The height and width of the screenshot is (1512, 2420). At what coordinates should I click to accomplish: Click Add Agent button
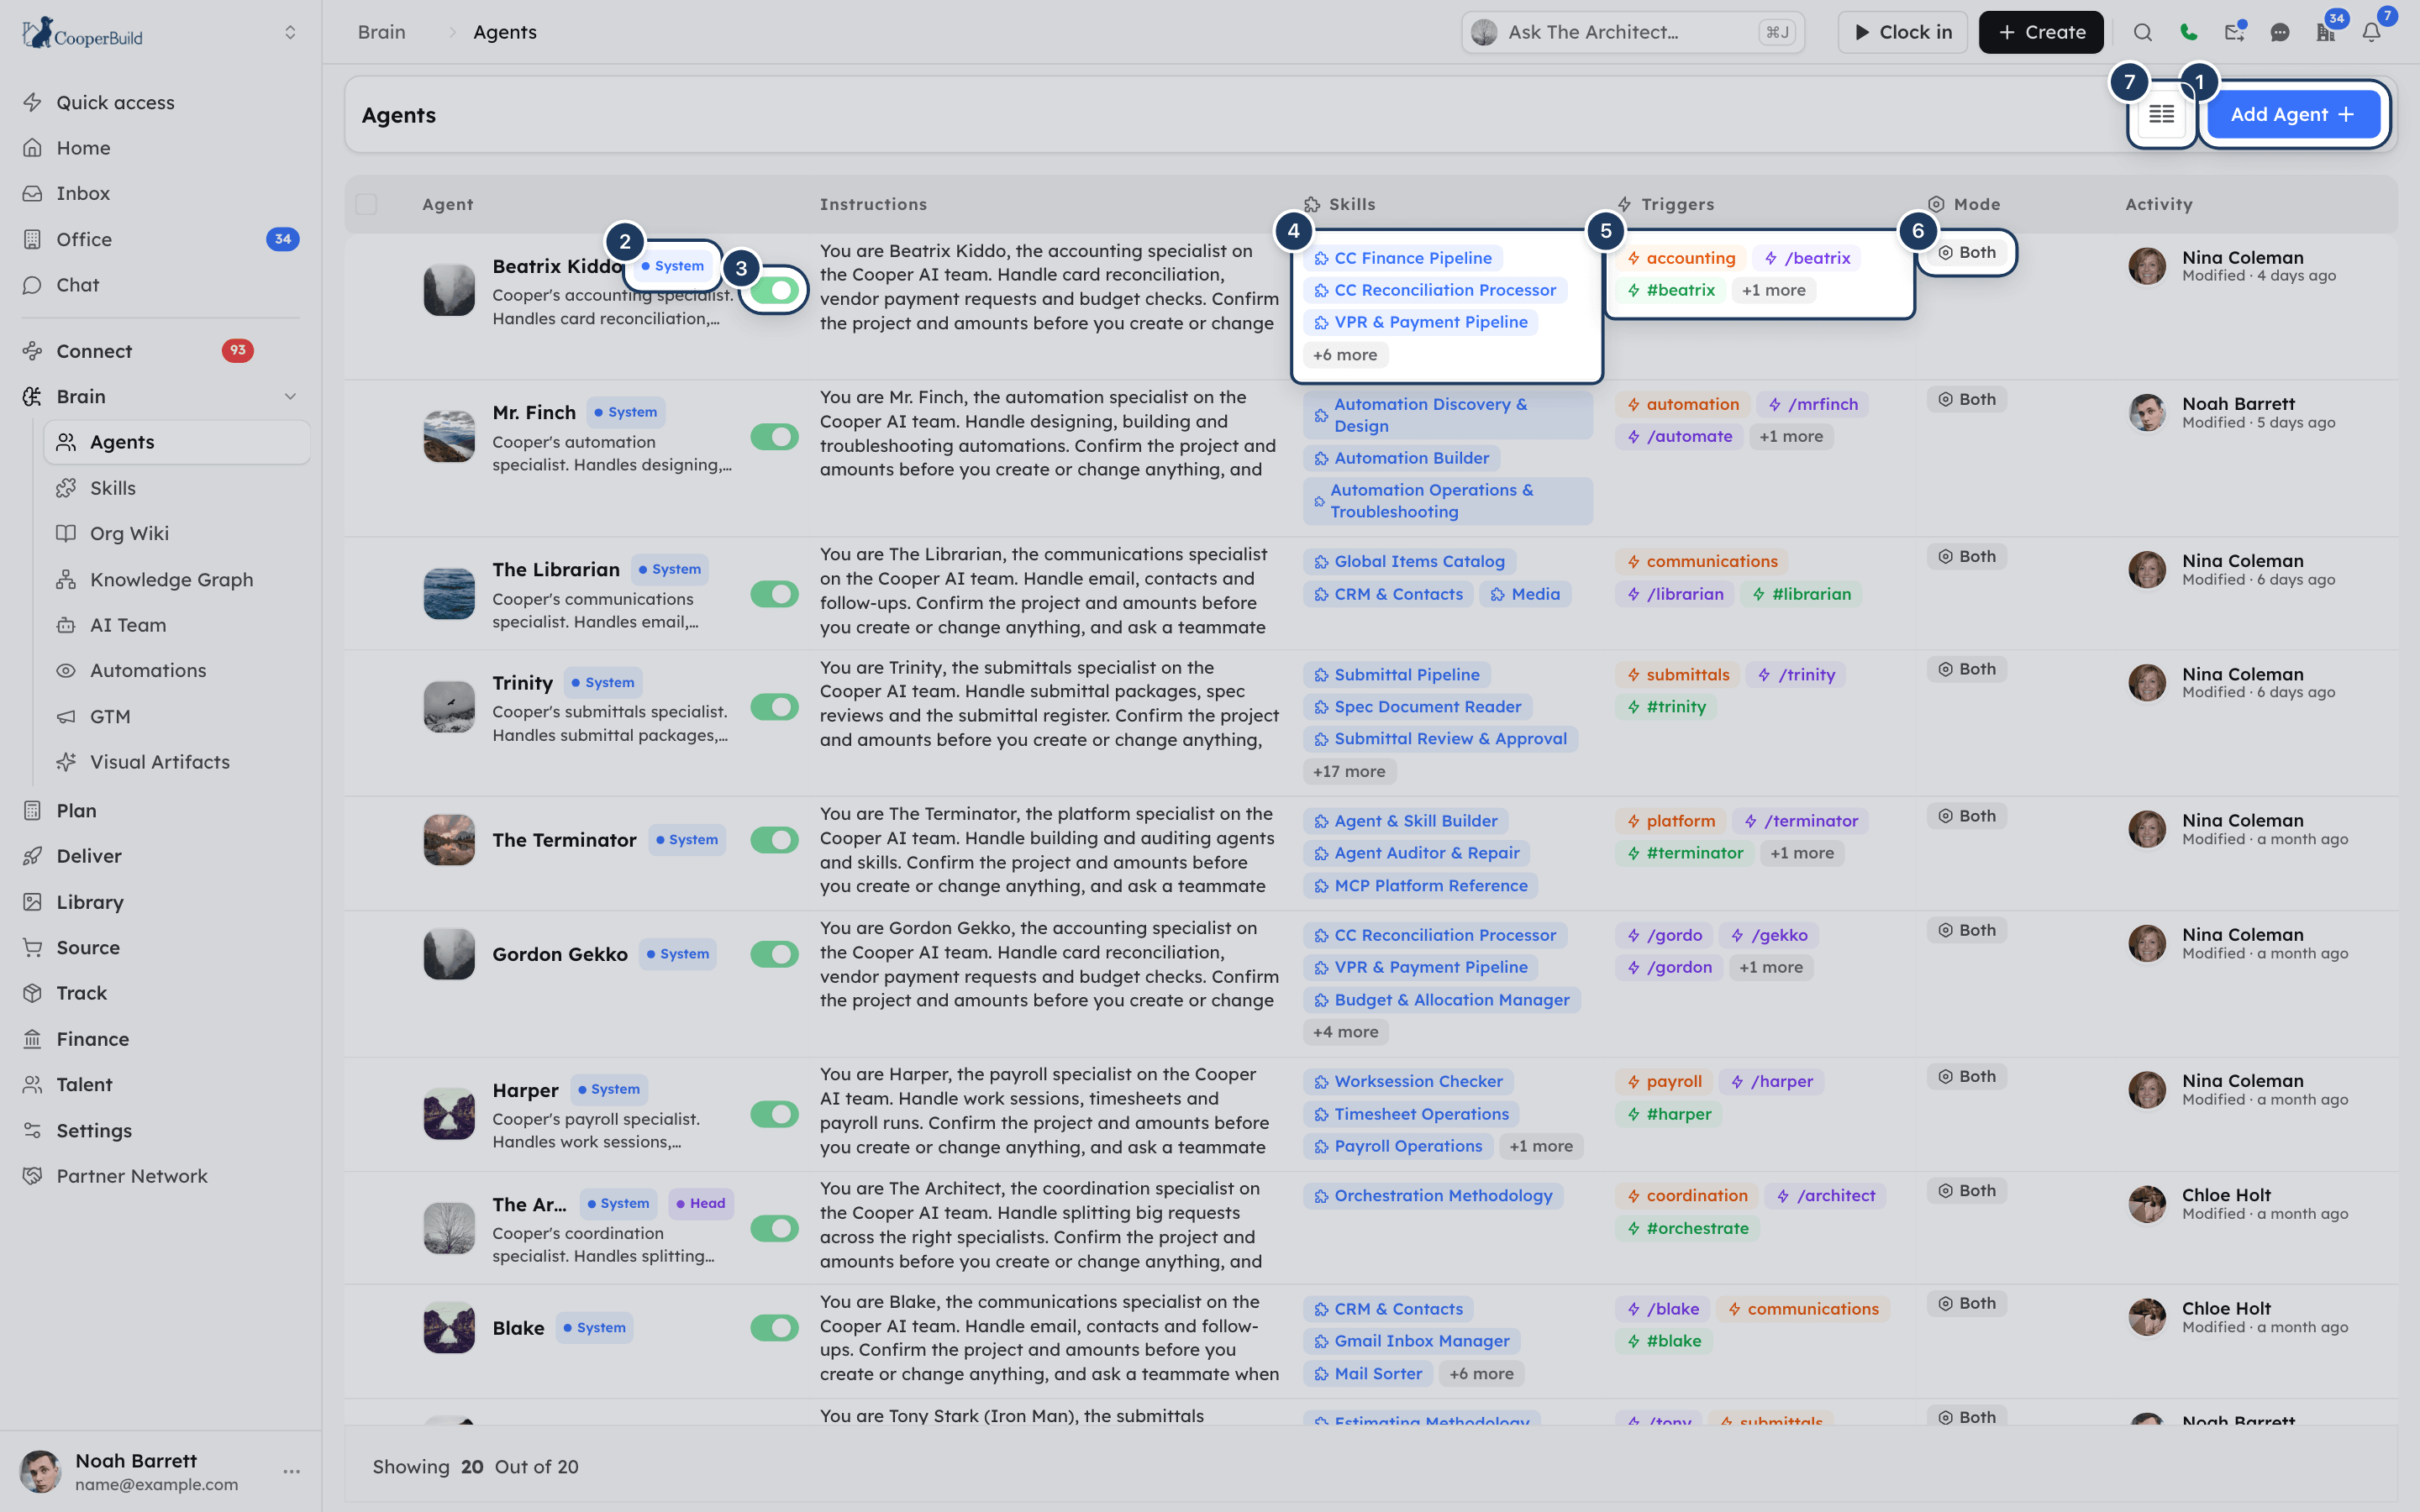pos(2292,114)
